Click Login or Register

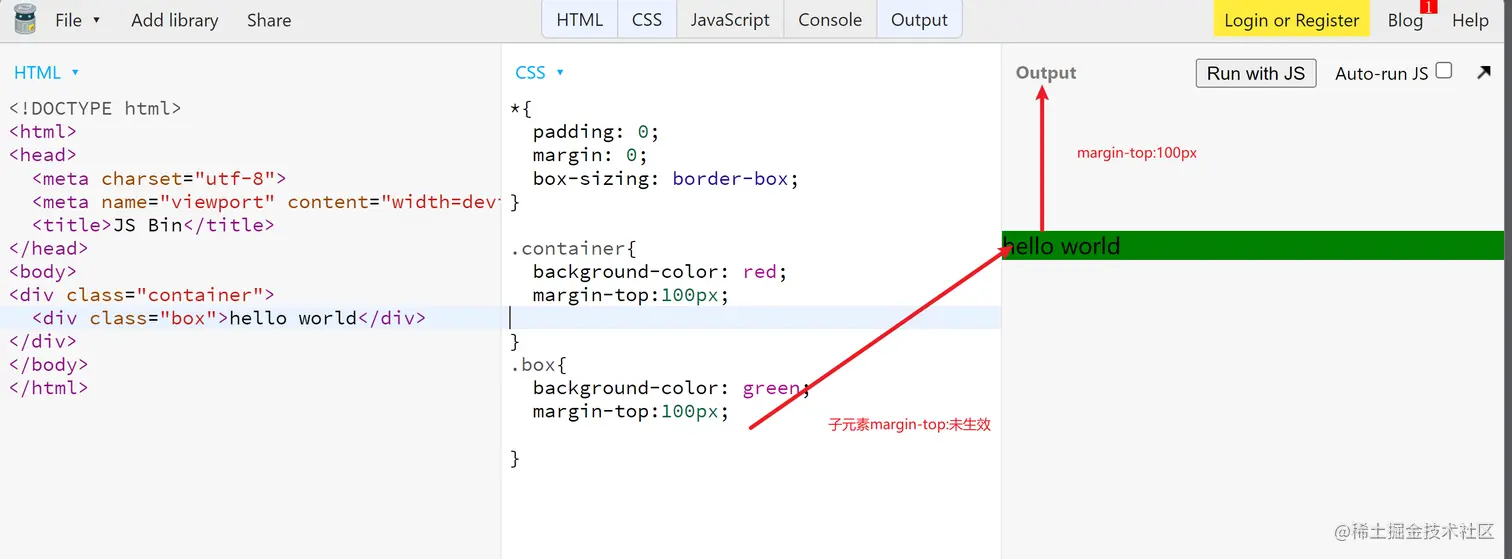coord(1291,20)
